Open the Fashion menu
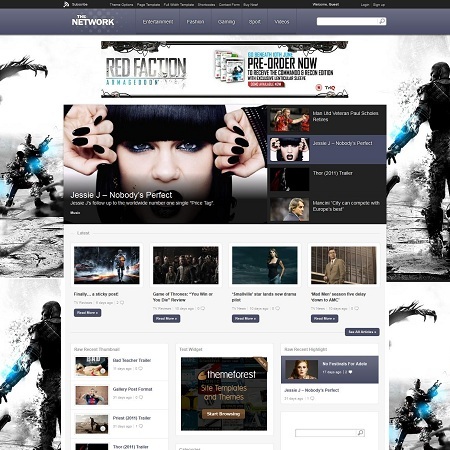This screenshot has width=450, height=450. click(195, 22)
